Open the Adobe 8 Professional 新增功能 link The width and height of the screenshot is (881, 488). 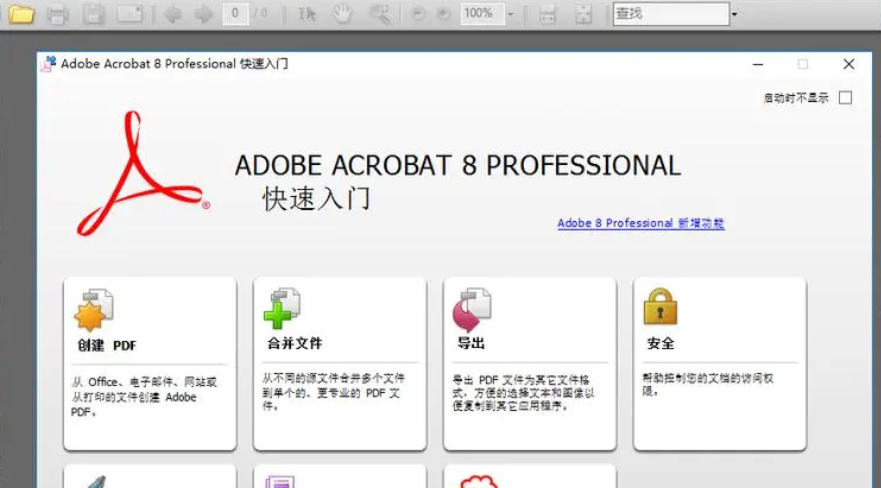click(x=641, y=224)
